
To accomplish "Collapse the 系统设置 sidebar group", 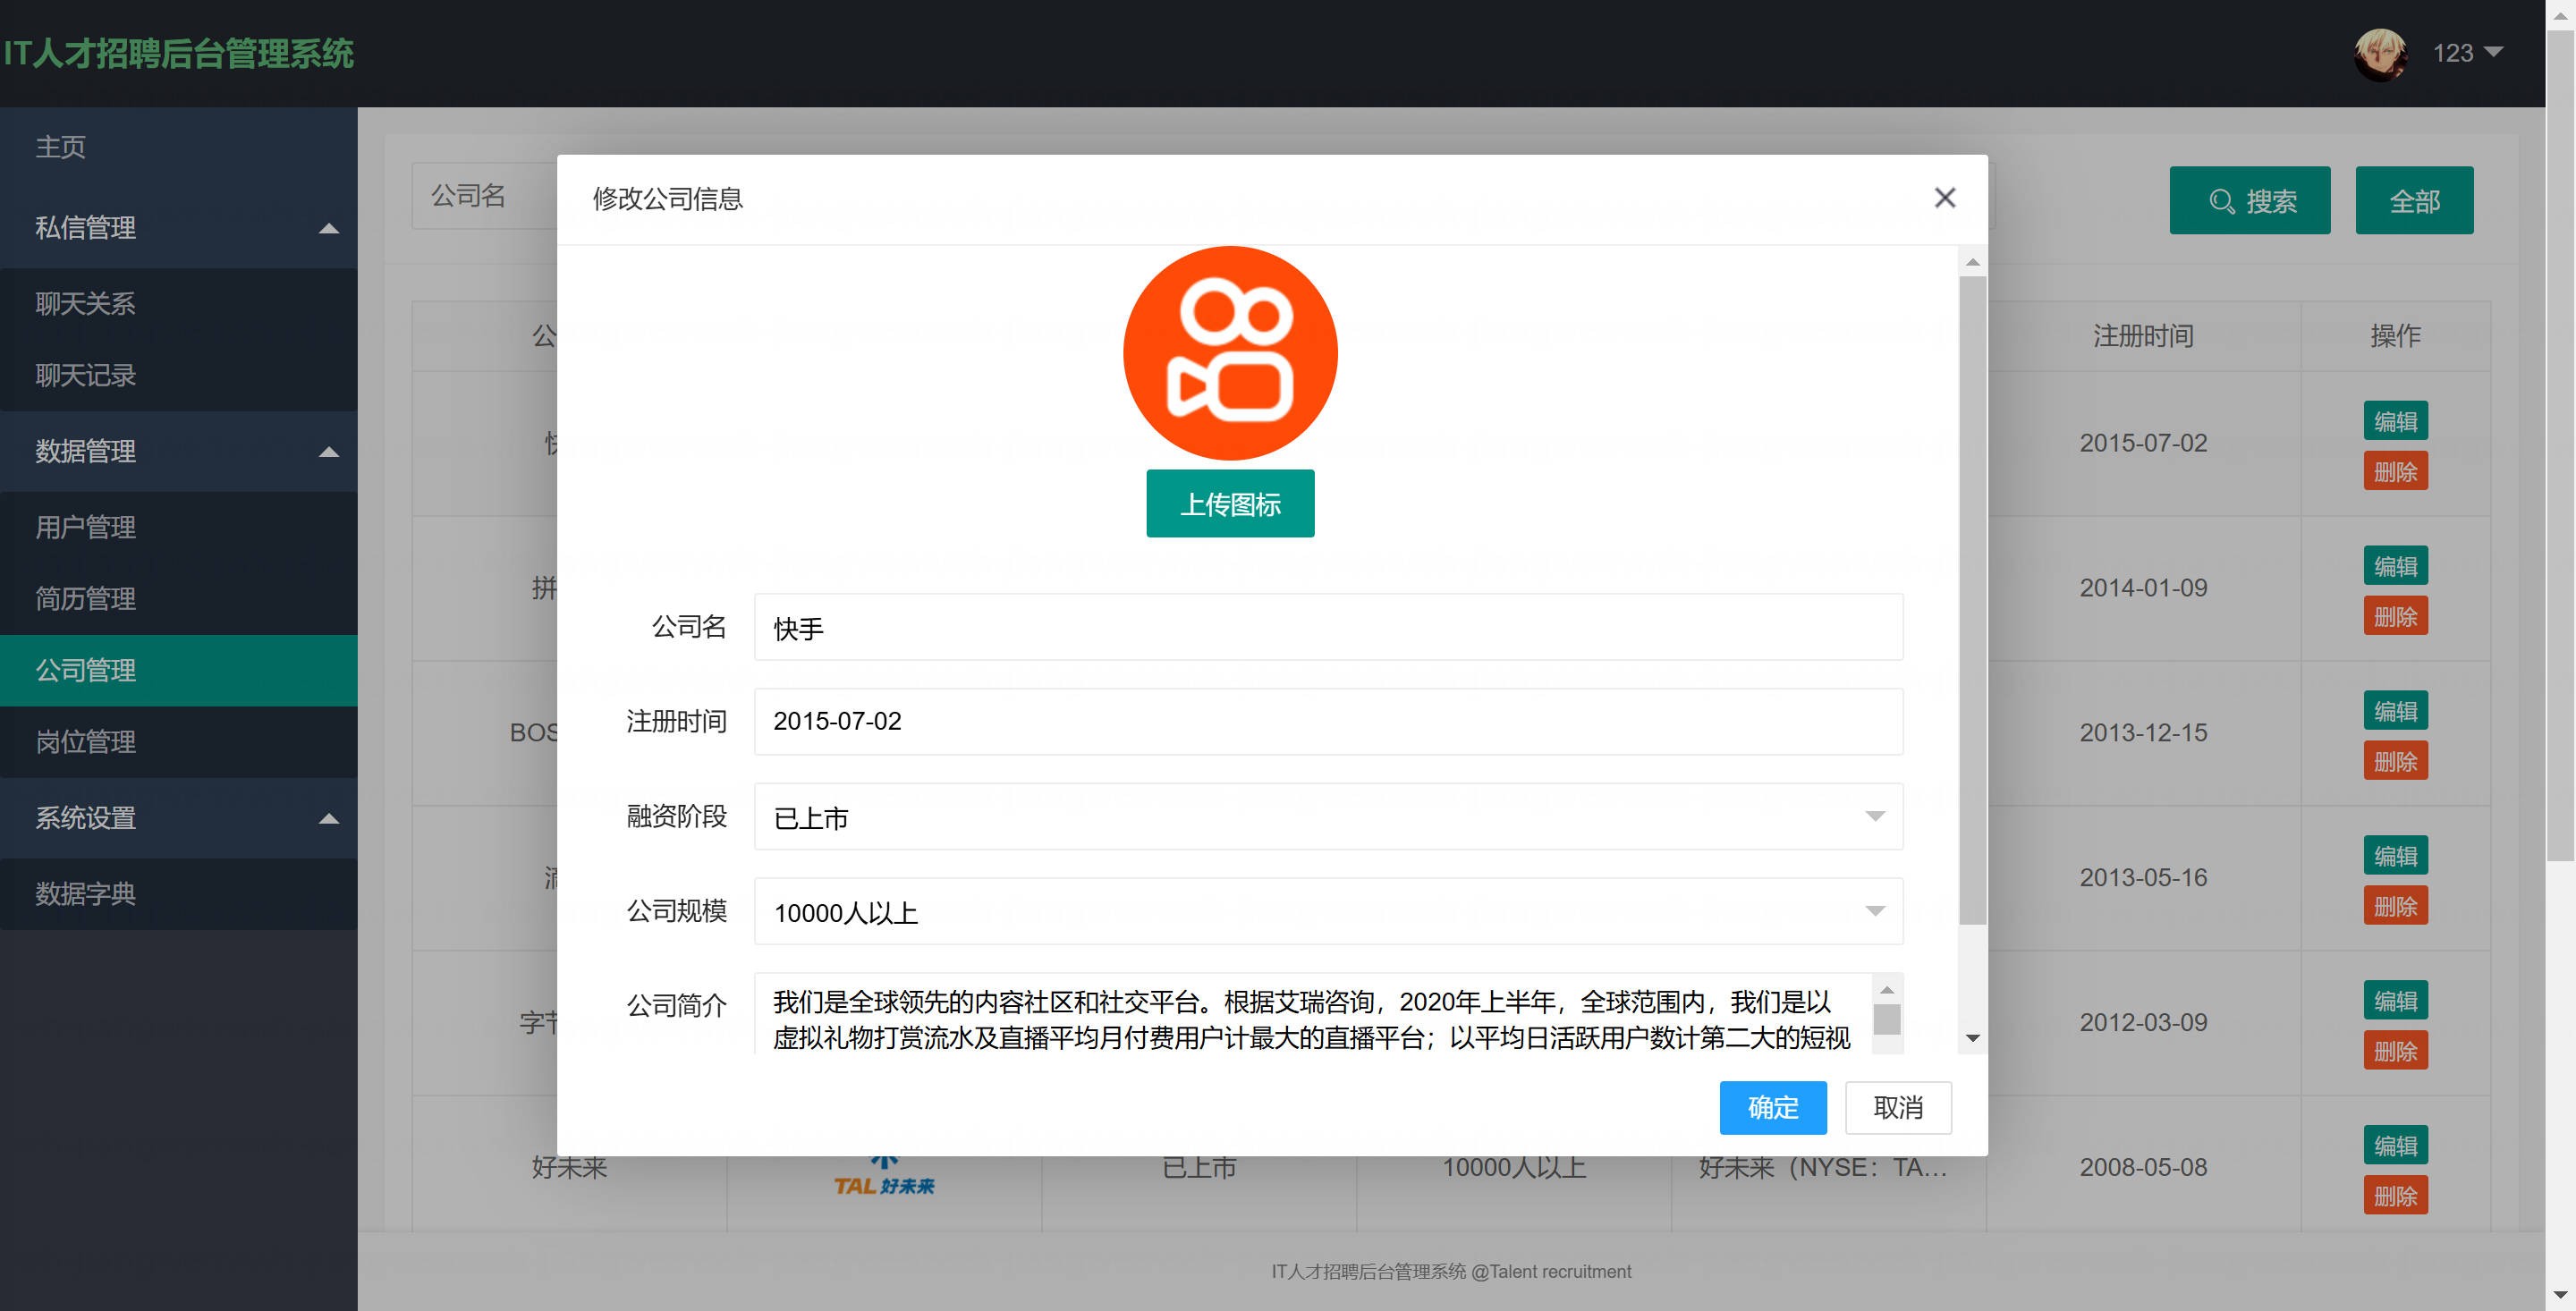I will (x=179, y=818).
